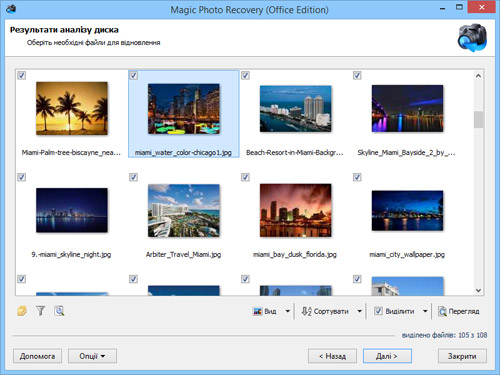Click the search magnifier icon in toolbar

[x=59, y=311]
